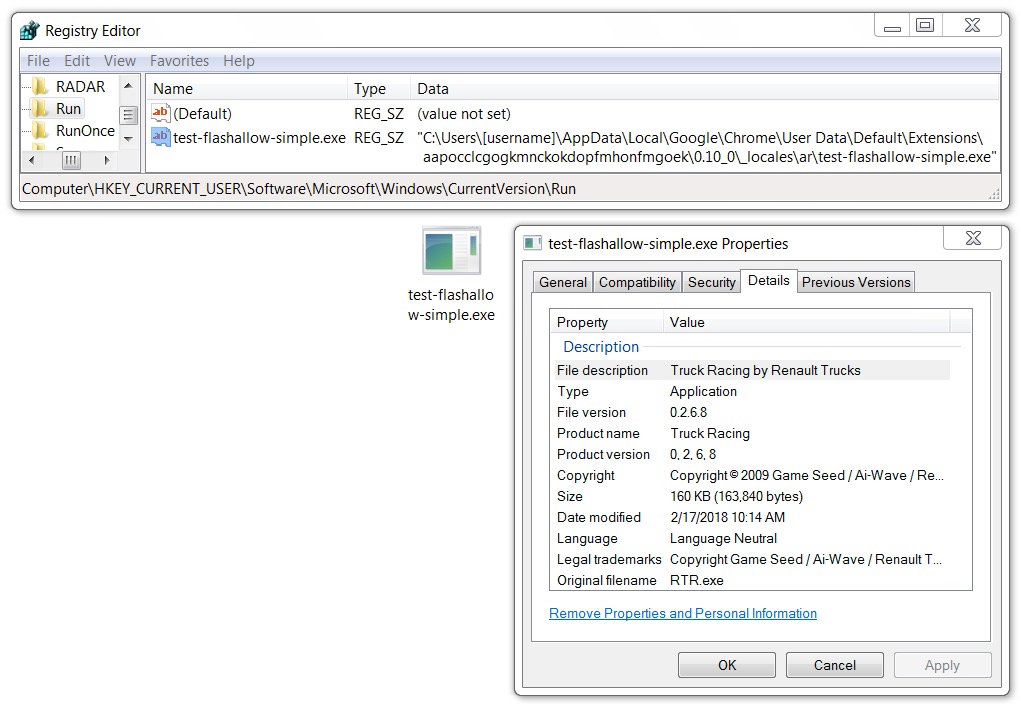Click the OK button
Image resolution: width=1021 pixels, height=706 pixels.
click(727, 665)
